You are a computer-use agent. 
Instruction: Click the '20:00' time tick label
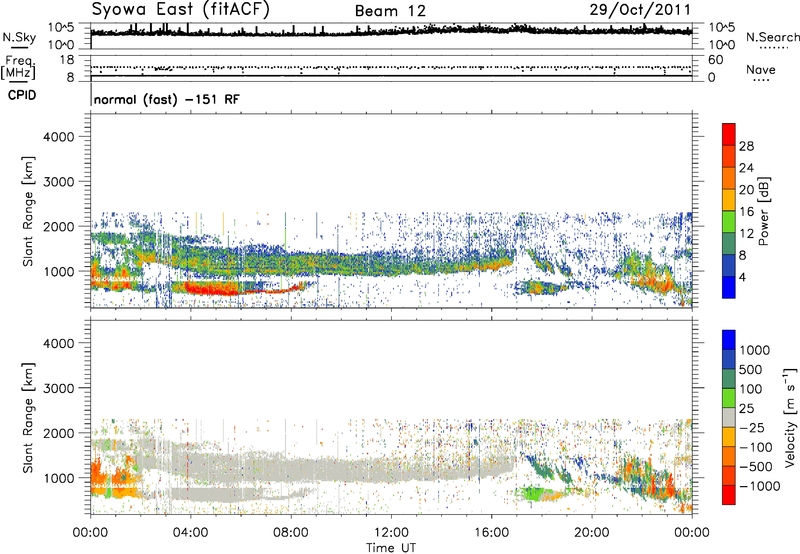(592, 533)
